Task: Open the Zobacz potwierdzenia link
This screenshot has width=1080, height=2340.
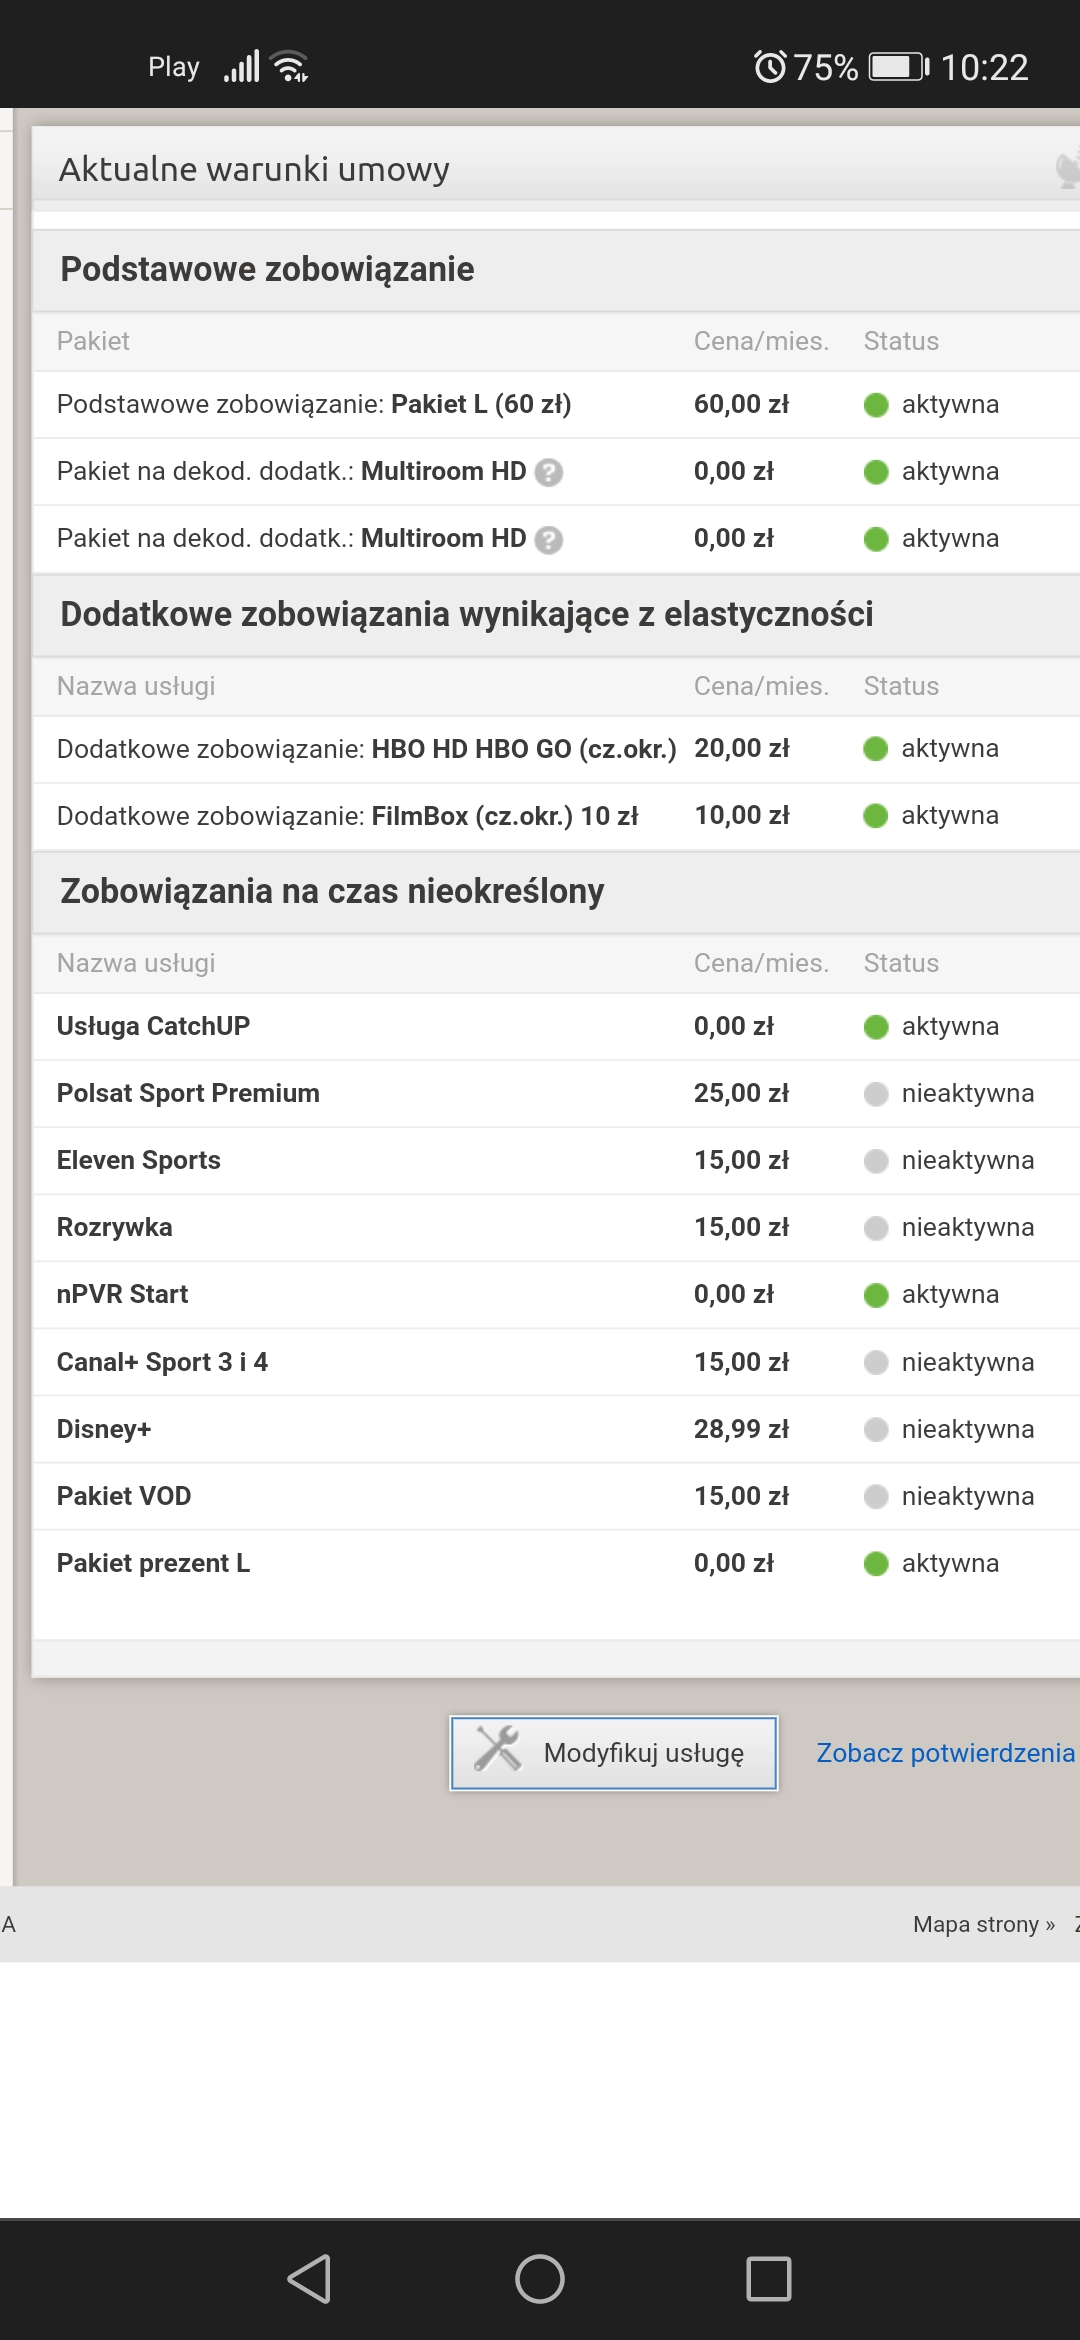Action: pyautogui.click(x=946, y=1753)
